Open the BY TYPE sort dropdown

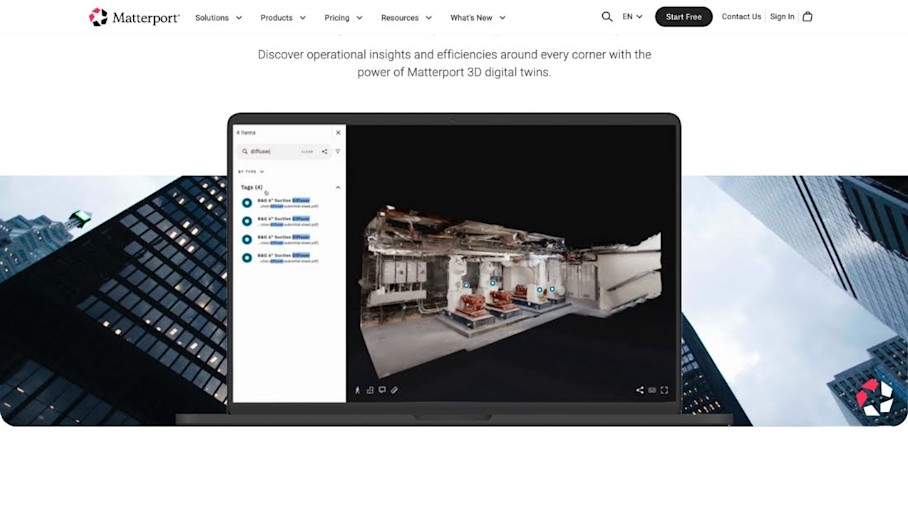pos(251,171)
